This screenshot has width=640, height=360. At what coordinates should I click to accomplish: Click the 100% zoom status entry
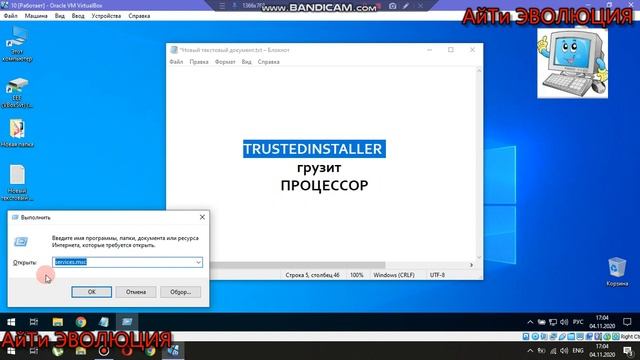point(356,275)
